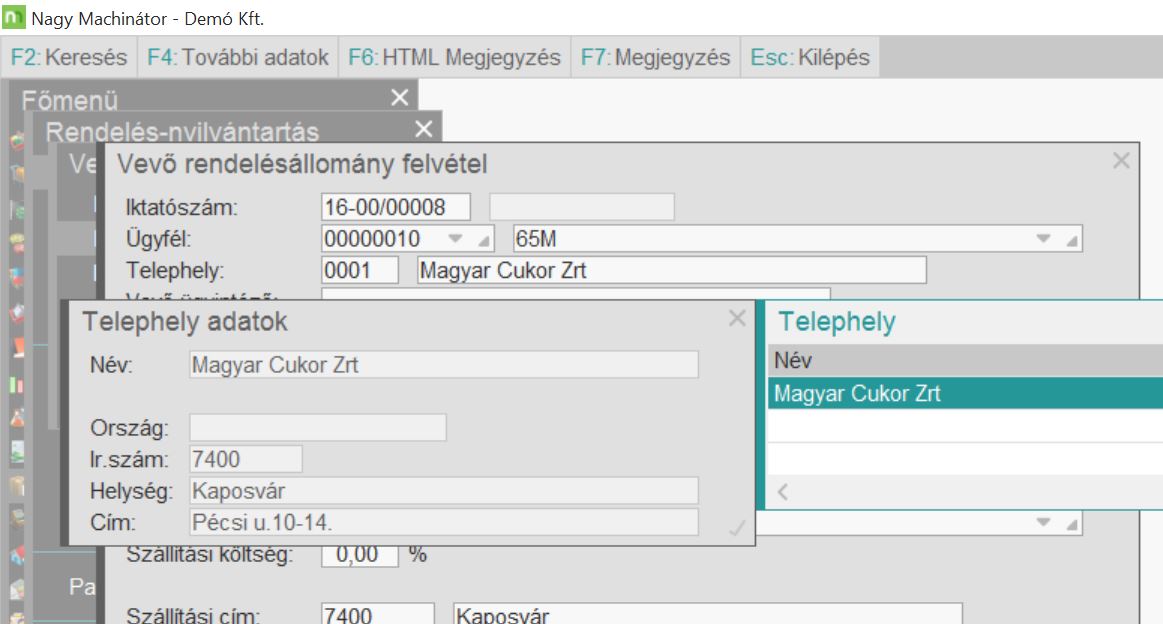Click the Szállítási cím city field Kaposvár
1163x624 pixels.
click(708, 614)
